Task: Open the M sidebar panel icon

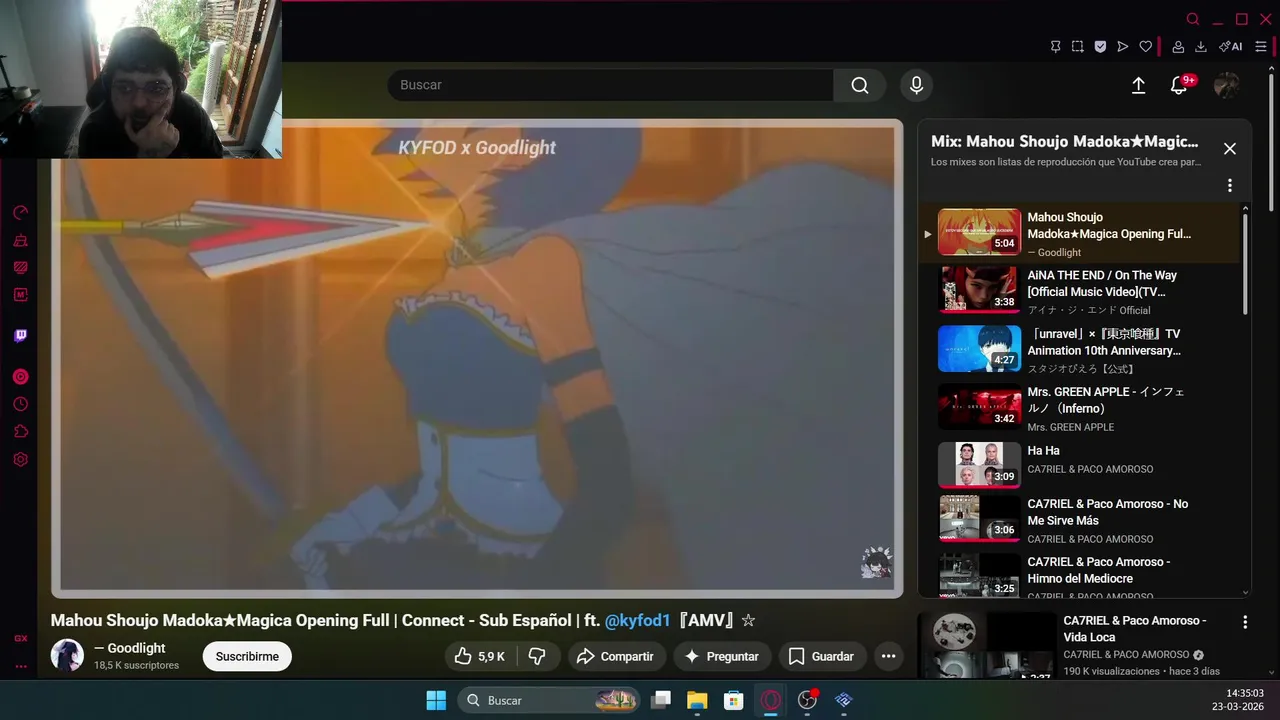Action: click(20, 295)
